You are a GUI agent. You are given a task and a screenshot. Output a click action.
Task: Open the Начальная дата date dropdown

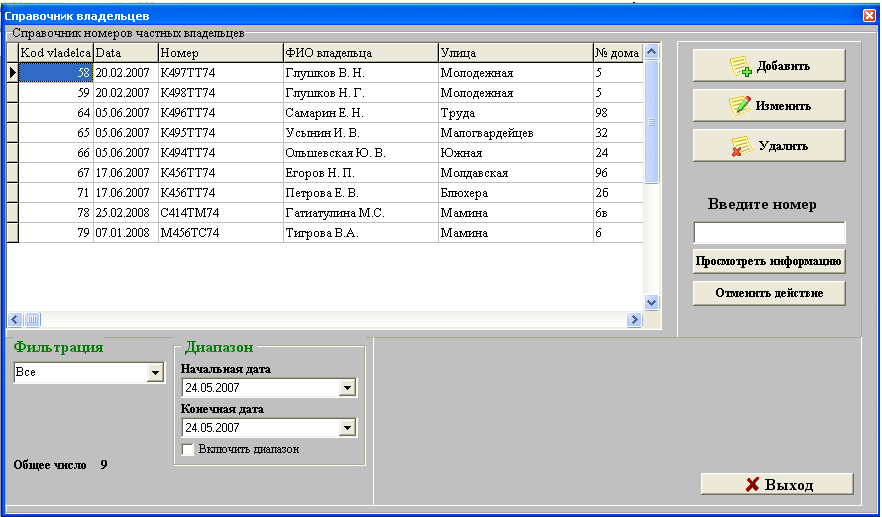point(347,388)
